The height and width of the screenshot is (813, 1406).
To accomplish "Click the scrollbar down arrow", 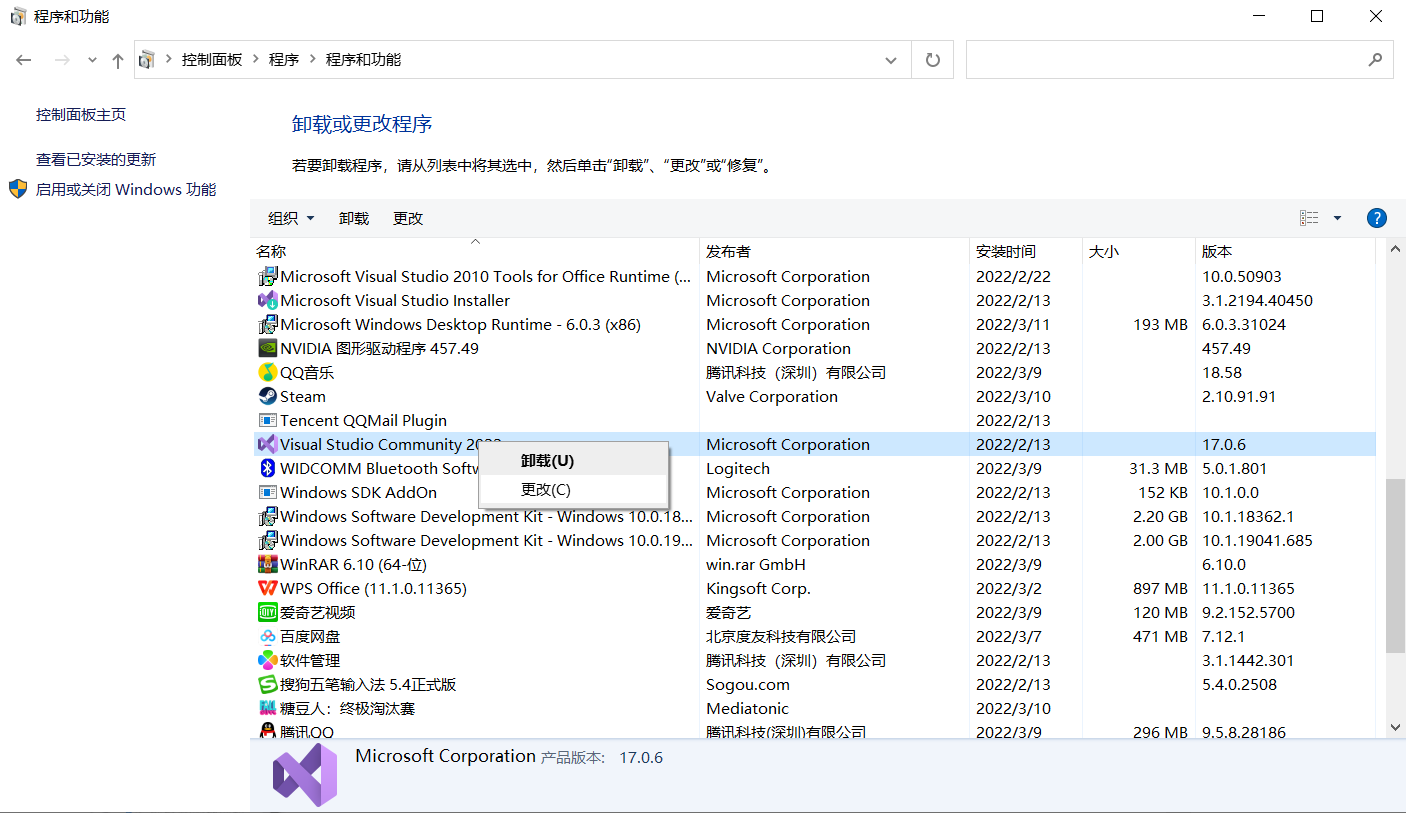I will tap(1396, 728).
